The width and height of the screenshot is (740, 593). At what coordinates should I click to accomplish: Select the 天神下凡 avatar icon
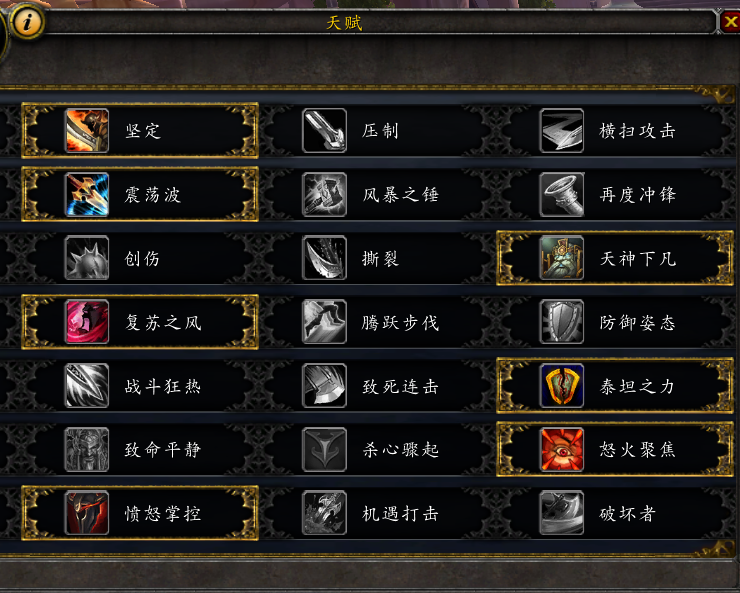coord(562,258)
